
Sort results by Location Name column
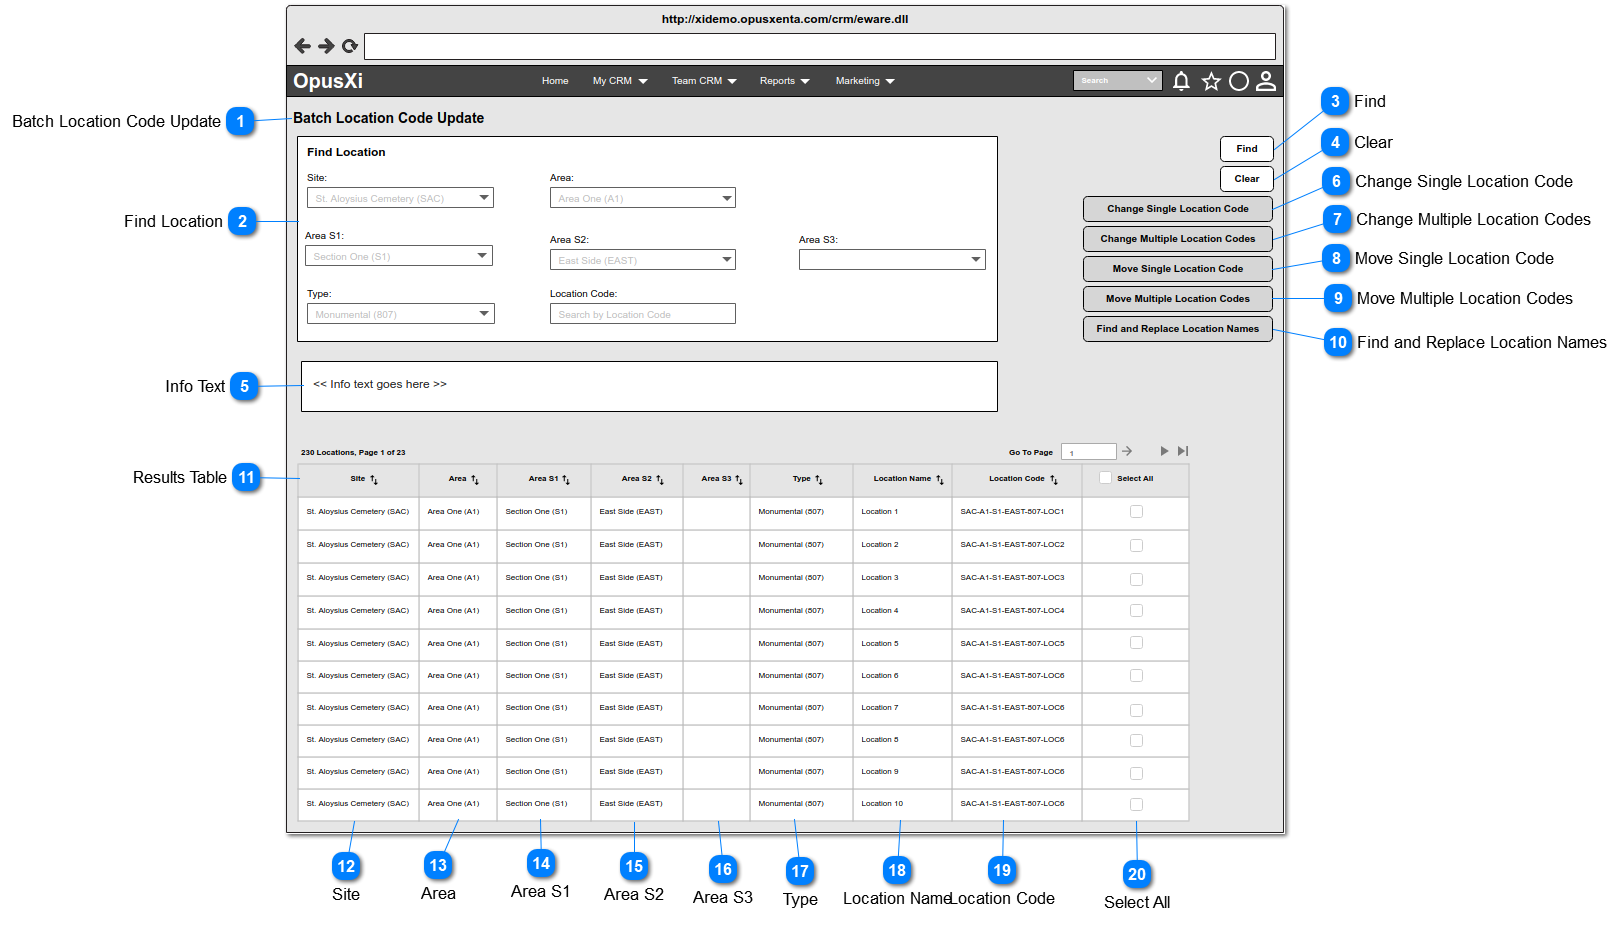click(x=940, y=480)
